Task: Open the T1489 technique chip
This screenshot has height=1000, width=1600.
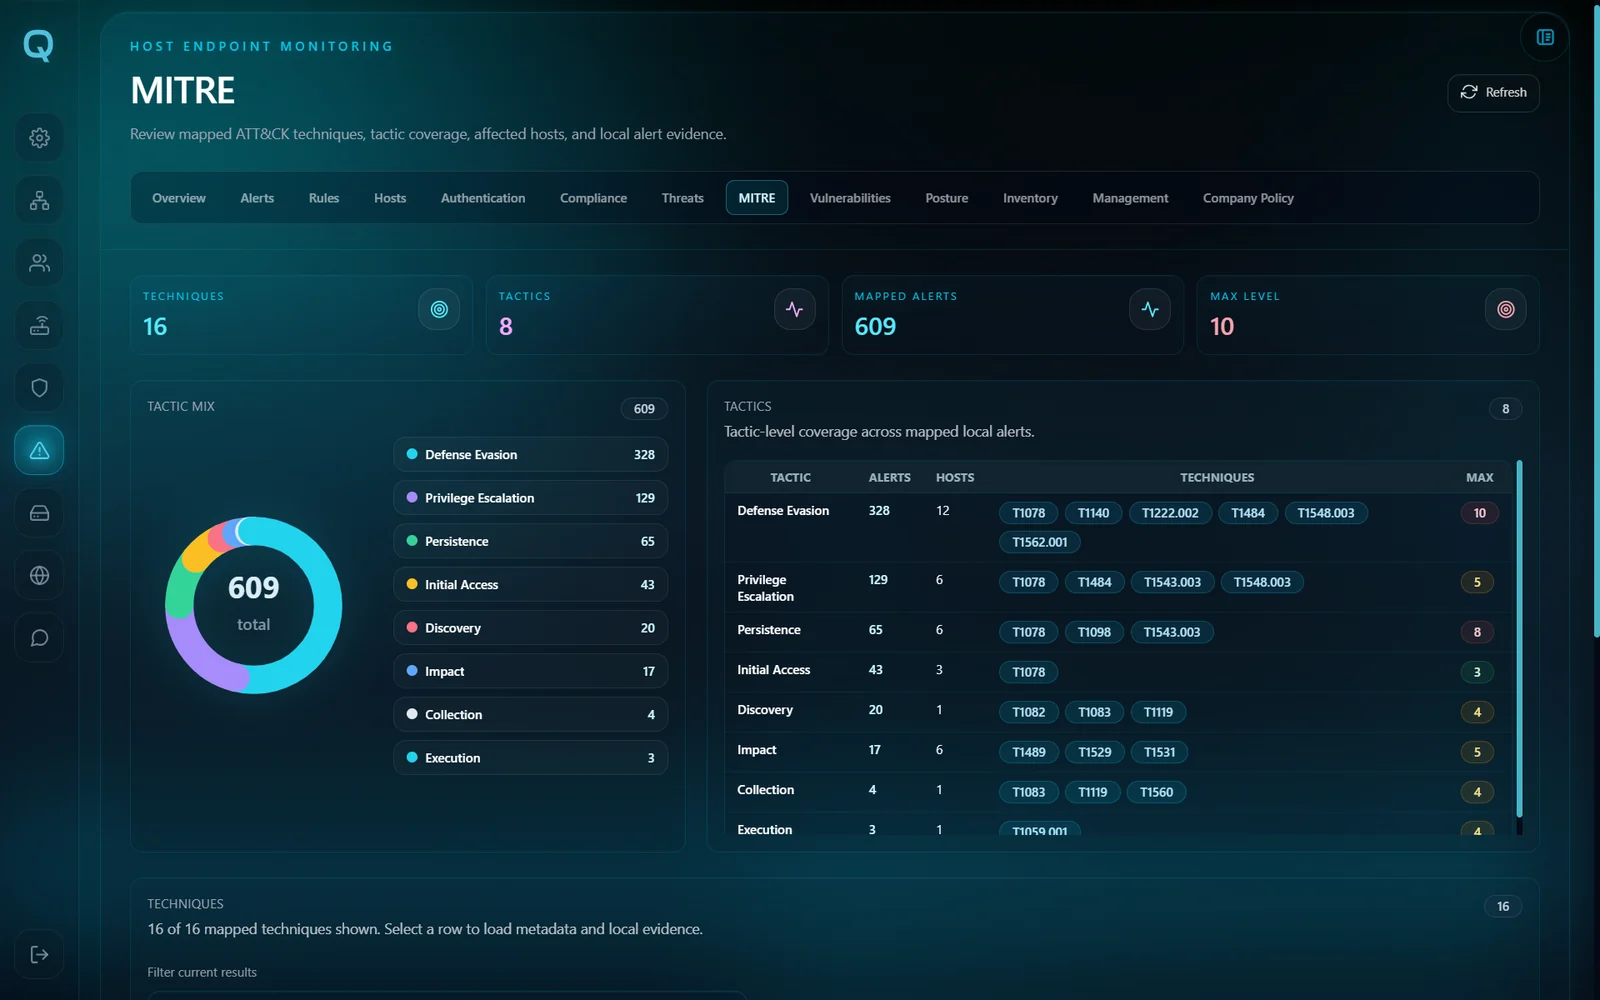Action: coord(1028,752)
